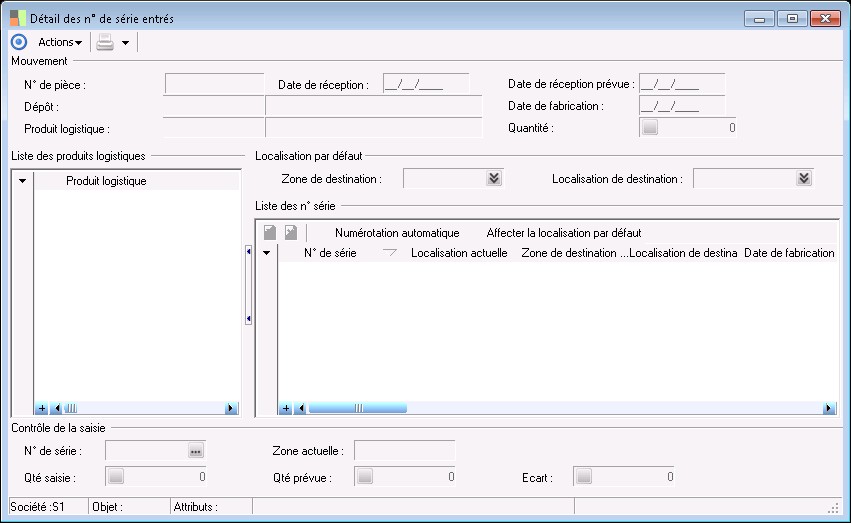
Task: Click the first document icon in serial list toolbar
Action: click(270, 233)
